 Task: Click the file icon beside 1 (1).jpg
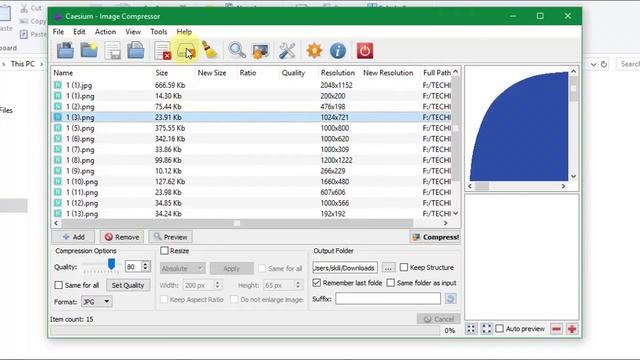pyautogui.click(x=58, y=85)
